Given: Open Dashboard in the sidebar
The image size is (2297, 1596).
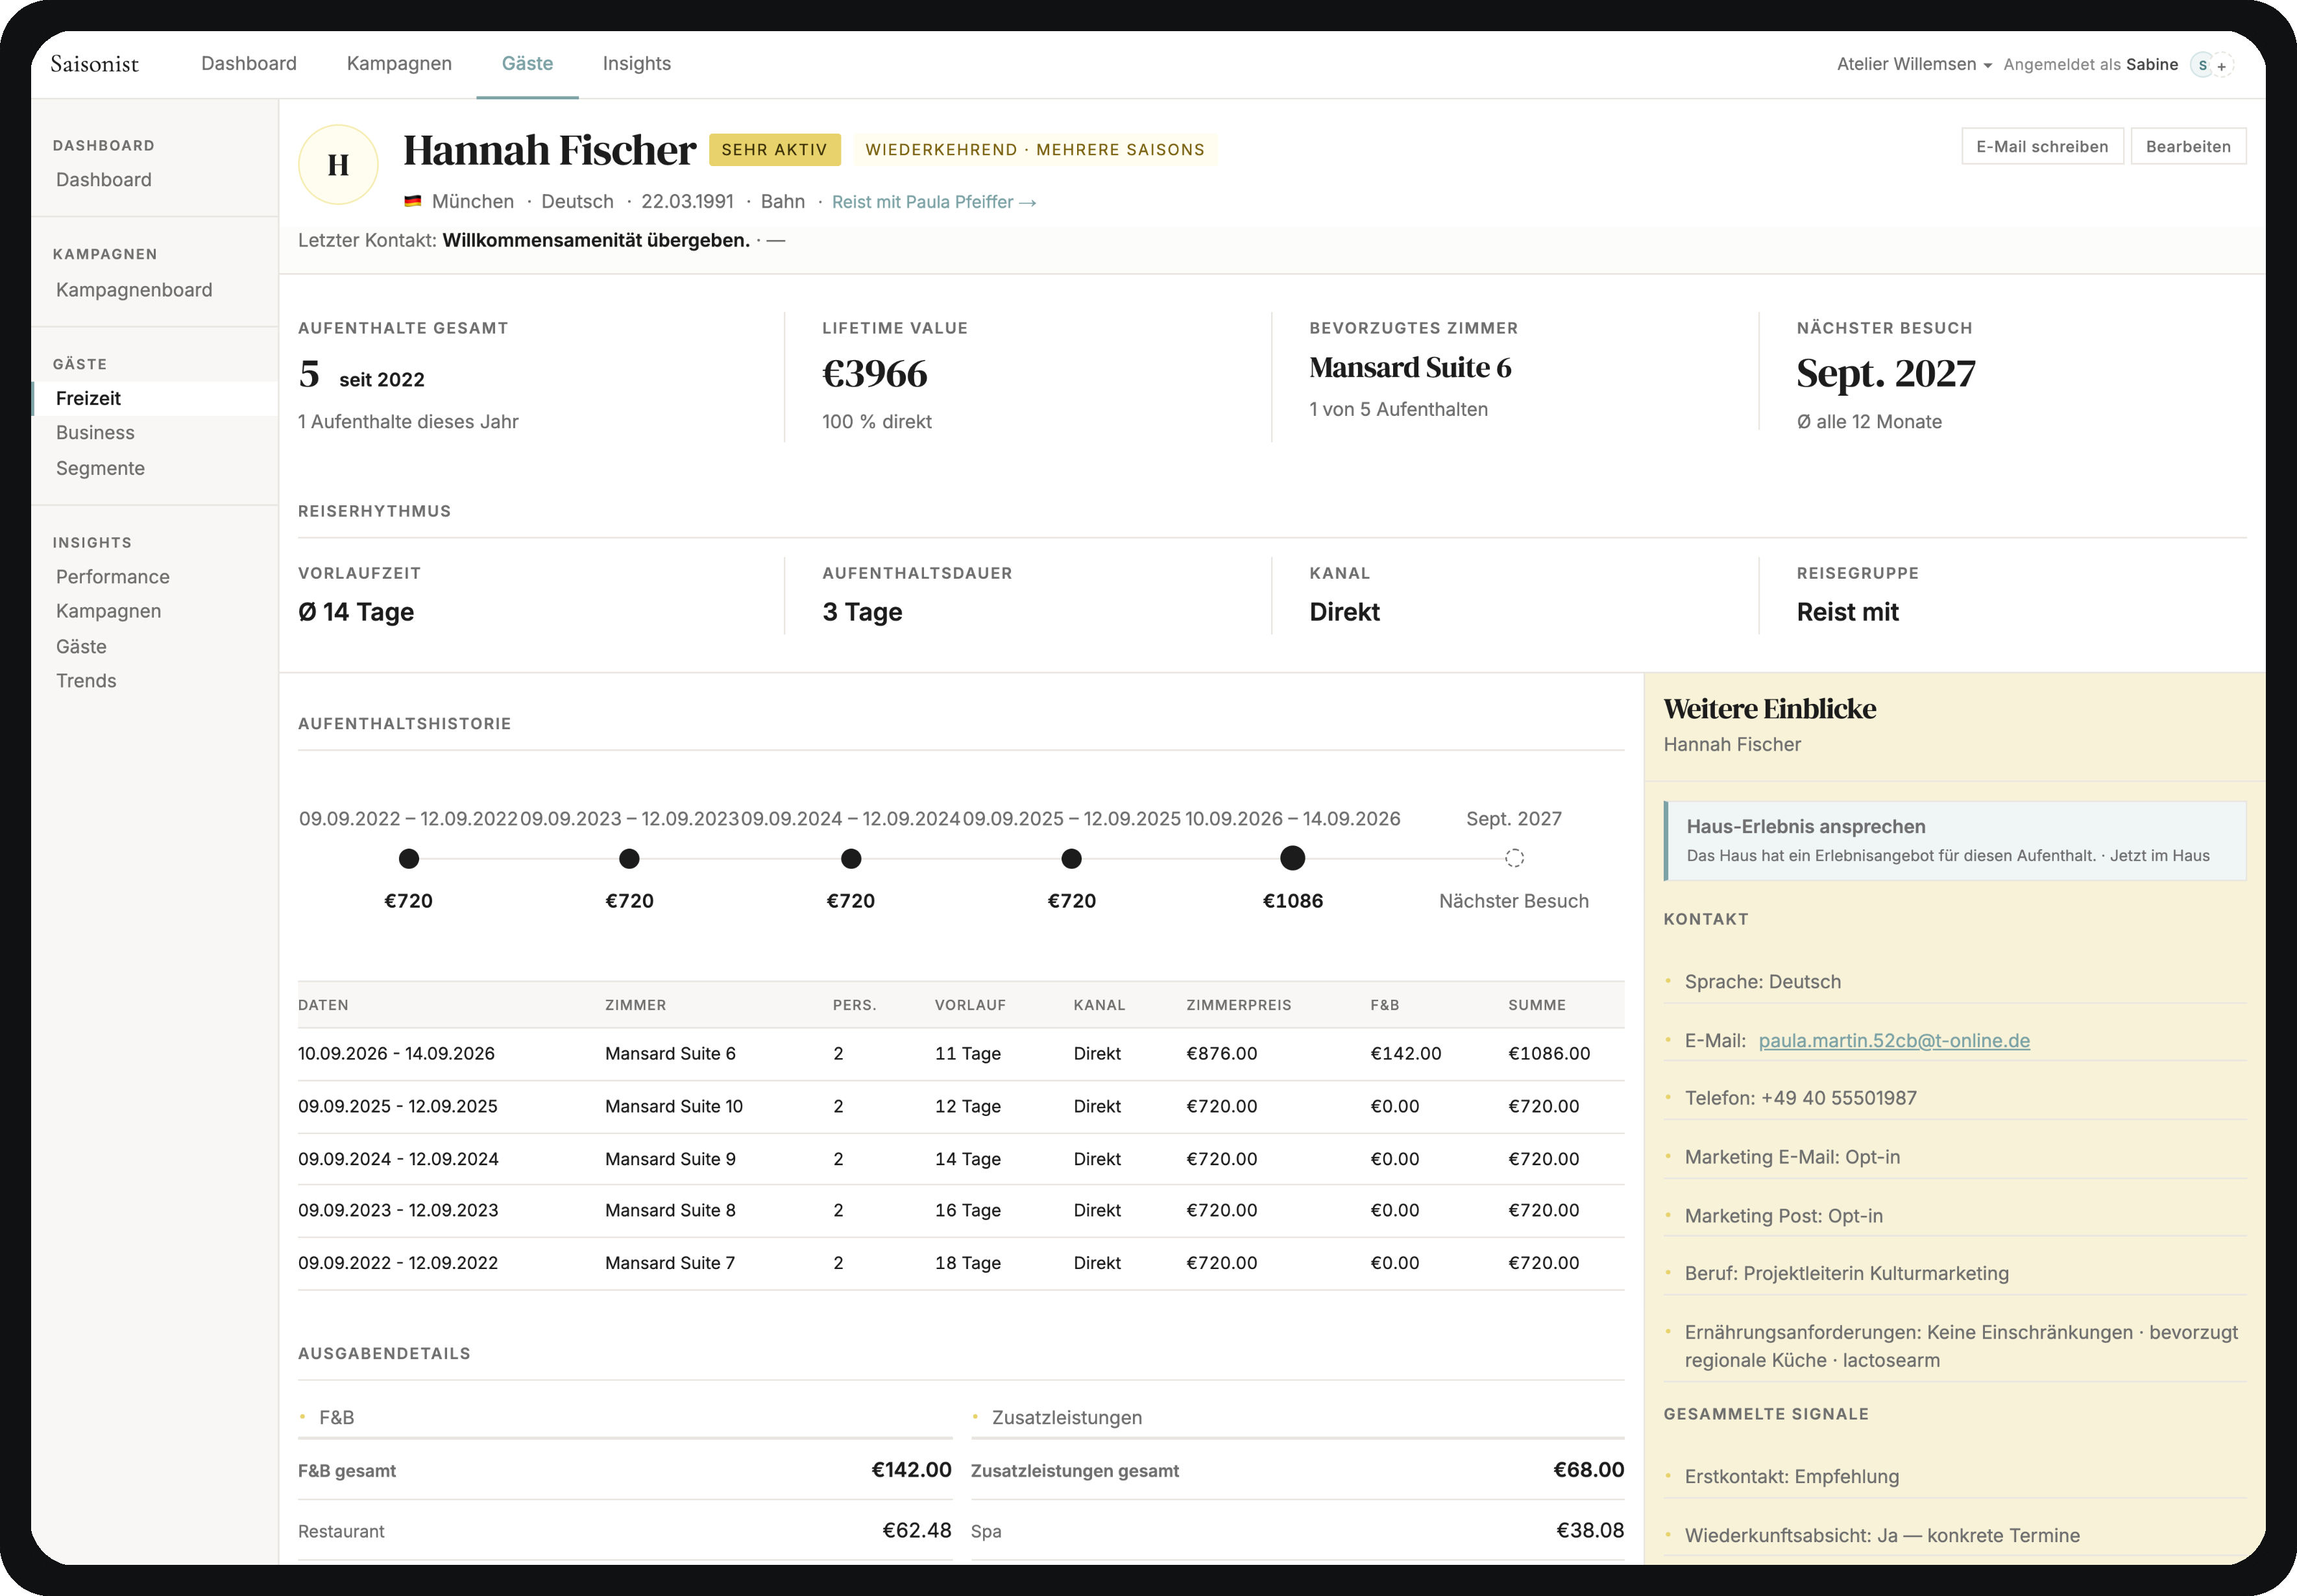Looking at the screenshot, I should point(104,180).
